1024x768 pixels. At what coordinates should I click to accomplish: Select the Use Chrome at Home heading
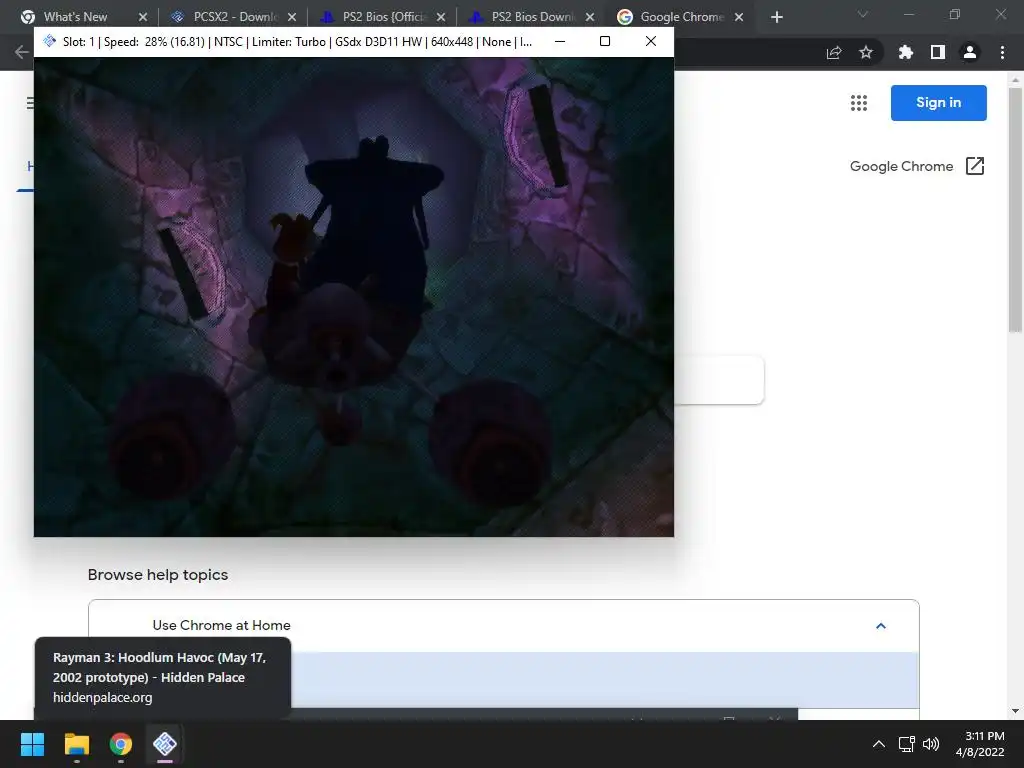[221, 625]
